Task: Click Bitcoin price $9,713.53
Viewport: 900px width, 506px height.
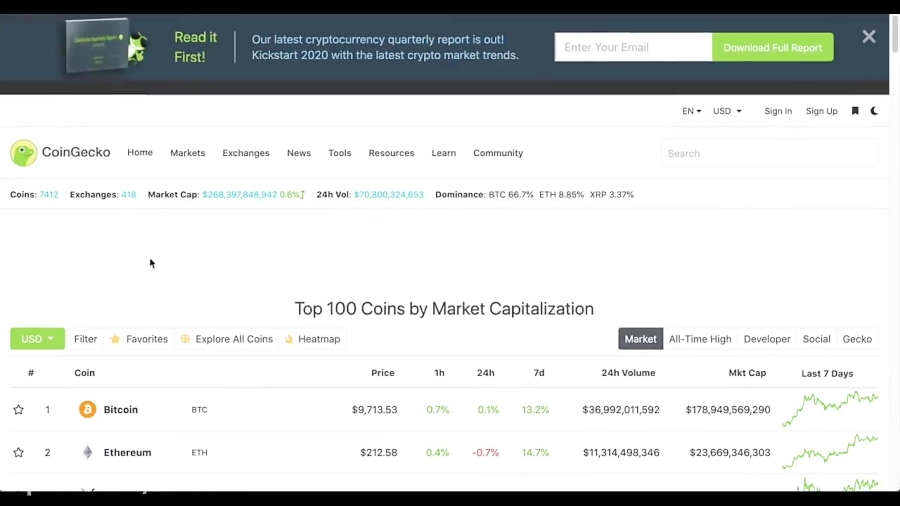Action: 374,410
